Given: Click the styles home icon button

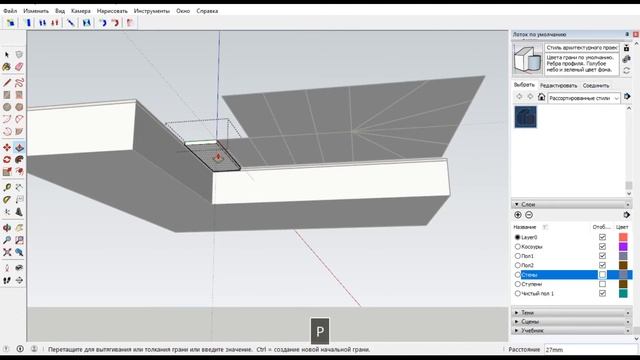Looking at the screenshot, I should click(x=541, y=97).
